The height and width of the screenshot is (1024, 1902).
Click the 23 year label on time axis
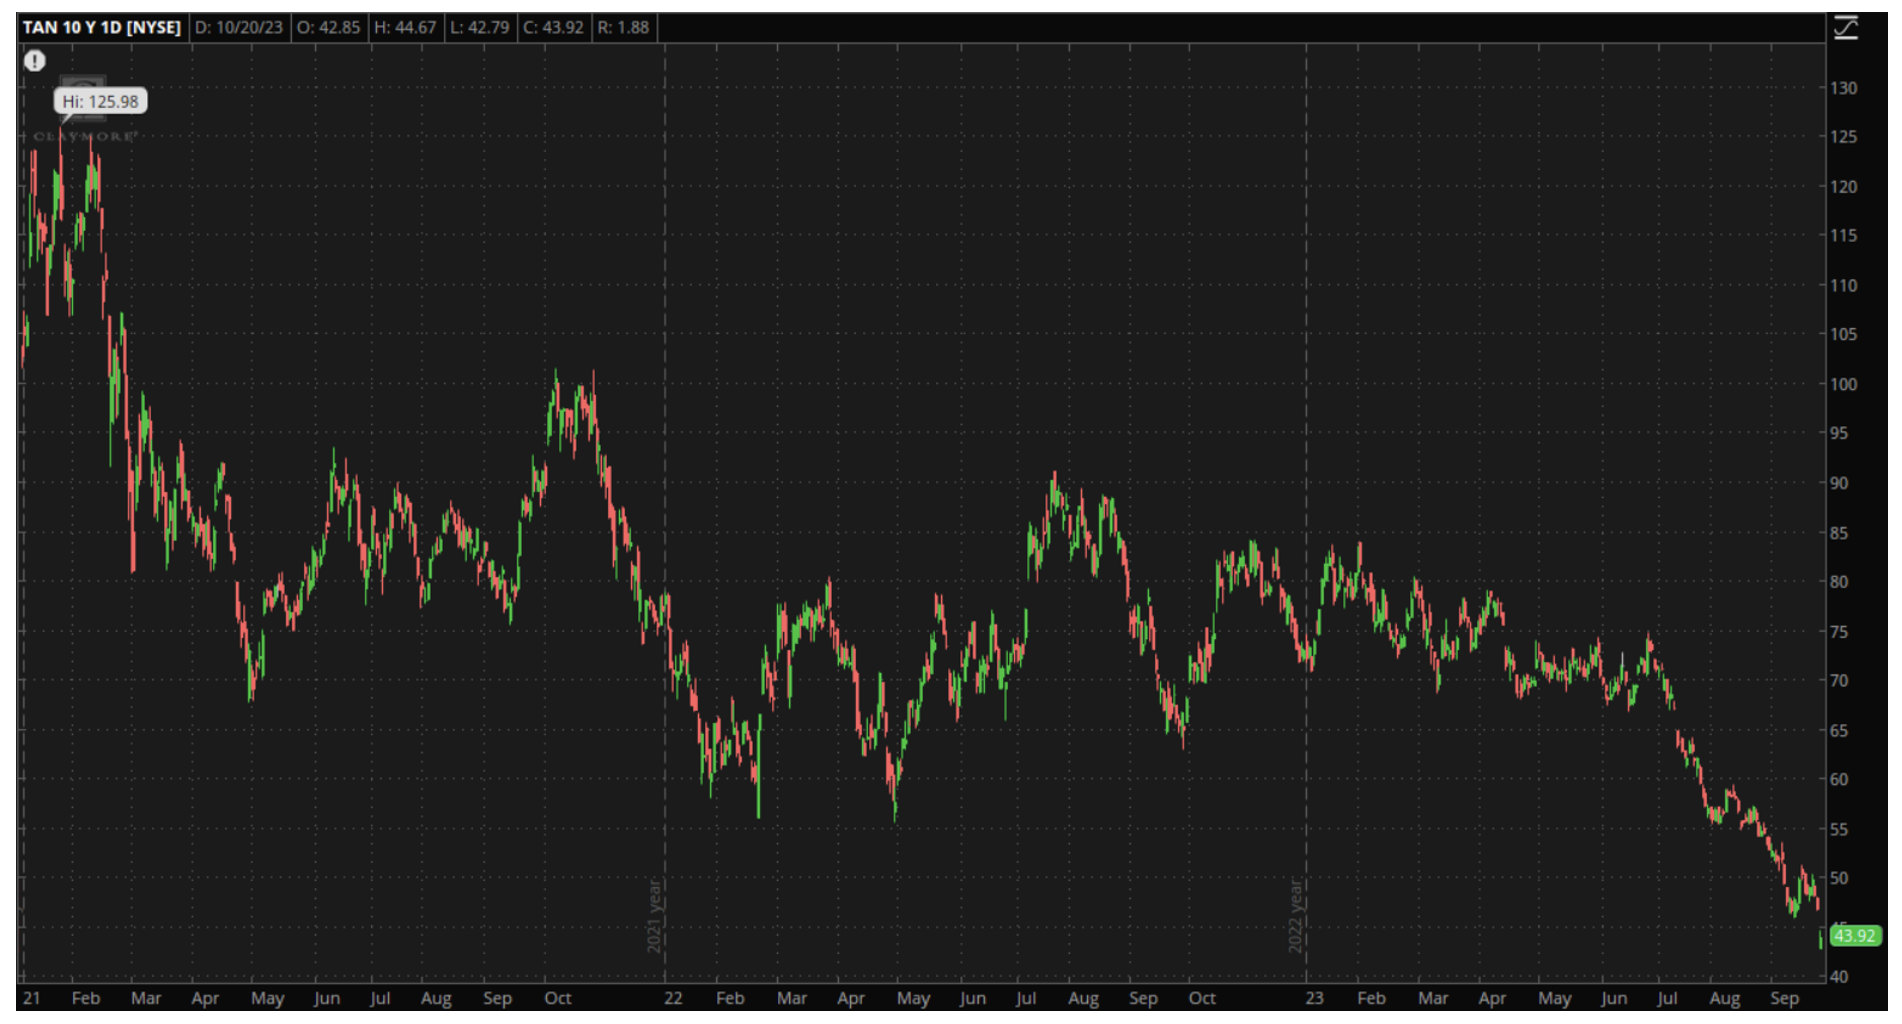(1314, 998)
